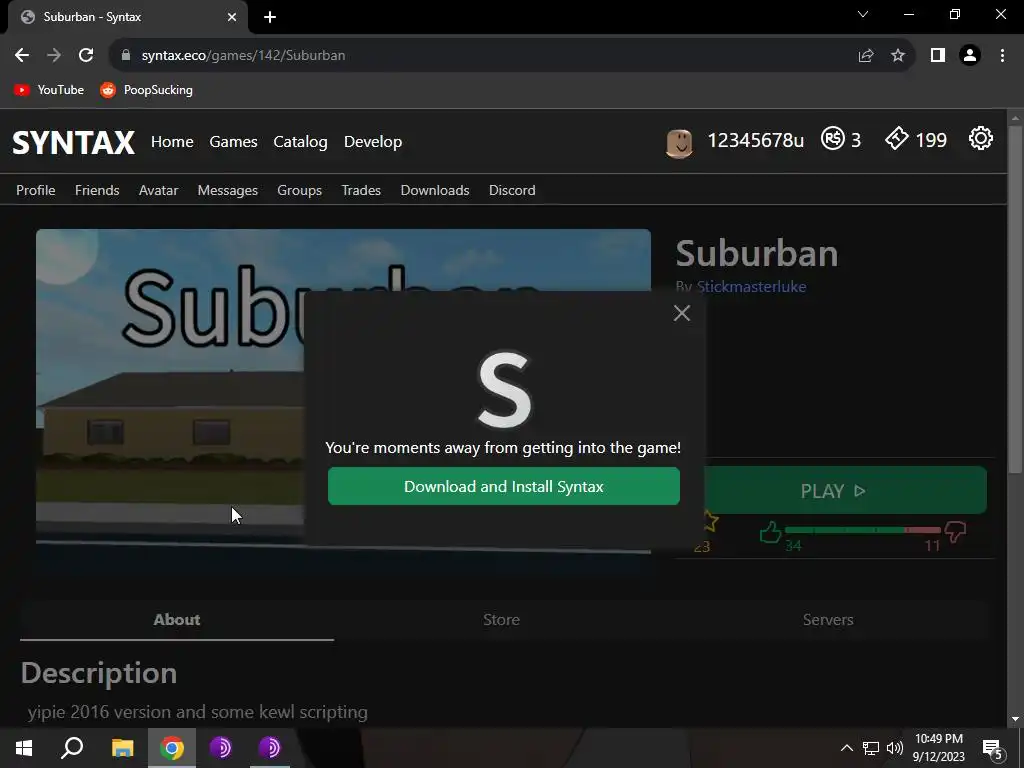The image size is (1024, 768).
Task: Open creator Stickmasterluke's profile
Action: pyautogui.click(x=752, y=287)
